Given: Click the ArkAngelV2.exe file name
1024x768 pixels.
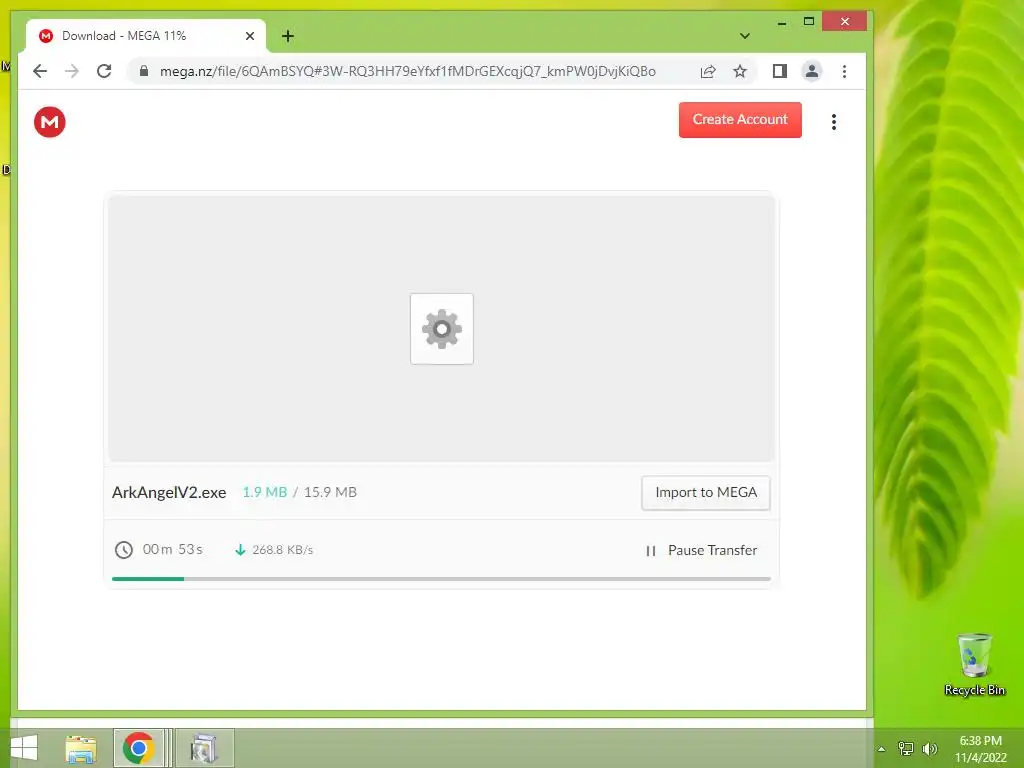Looking at the screenshot, I should [169, 492].
